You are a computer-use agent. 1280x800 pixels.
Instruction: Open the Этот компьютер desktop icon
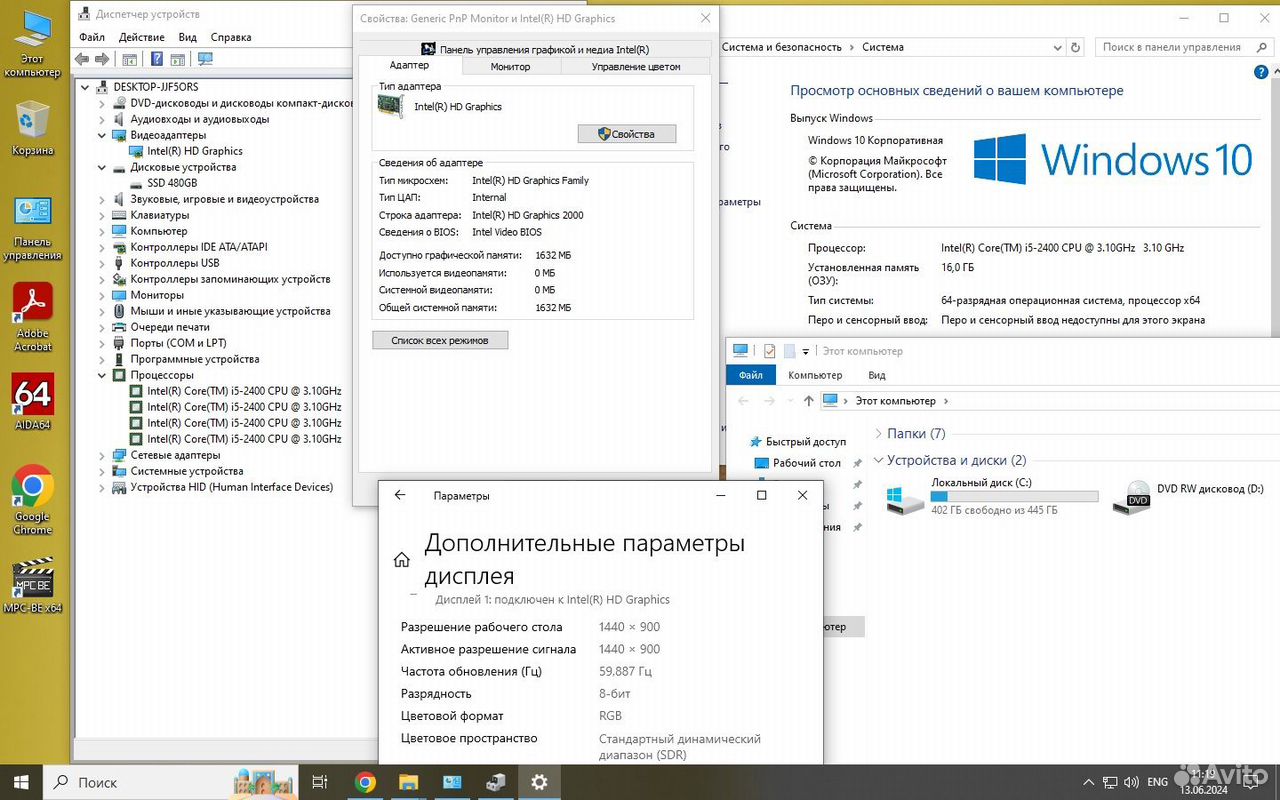32,44
